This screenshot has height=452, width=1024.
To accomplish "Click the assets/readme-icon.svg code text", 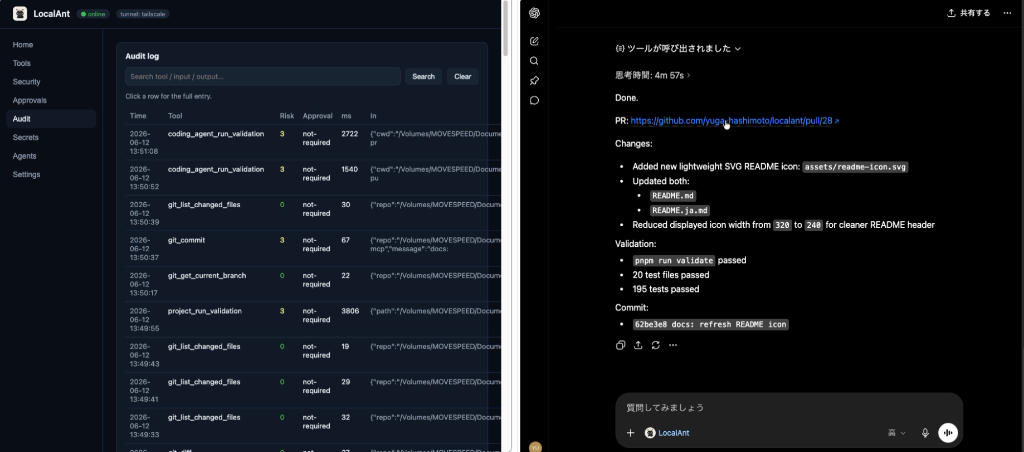I will click(x=855, y=167).
